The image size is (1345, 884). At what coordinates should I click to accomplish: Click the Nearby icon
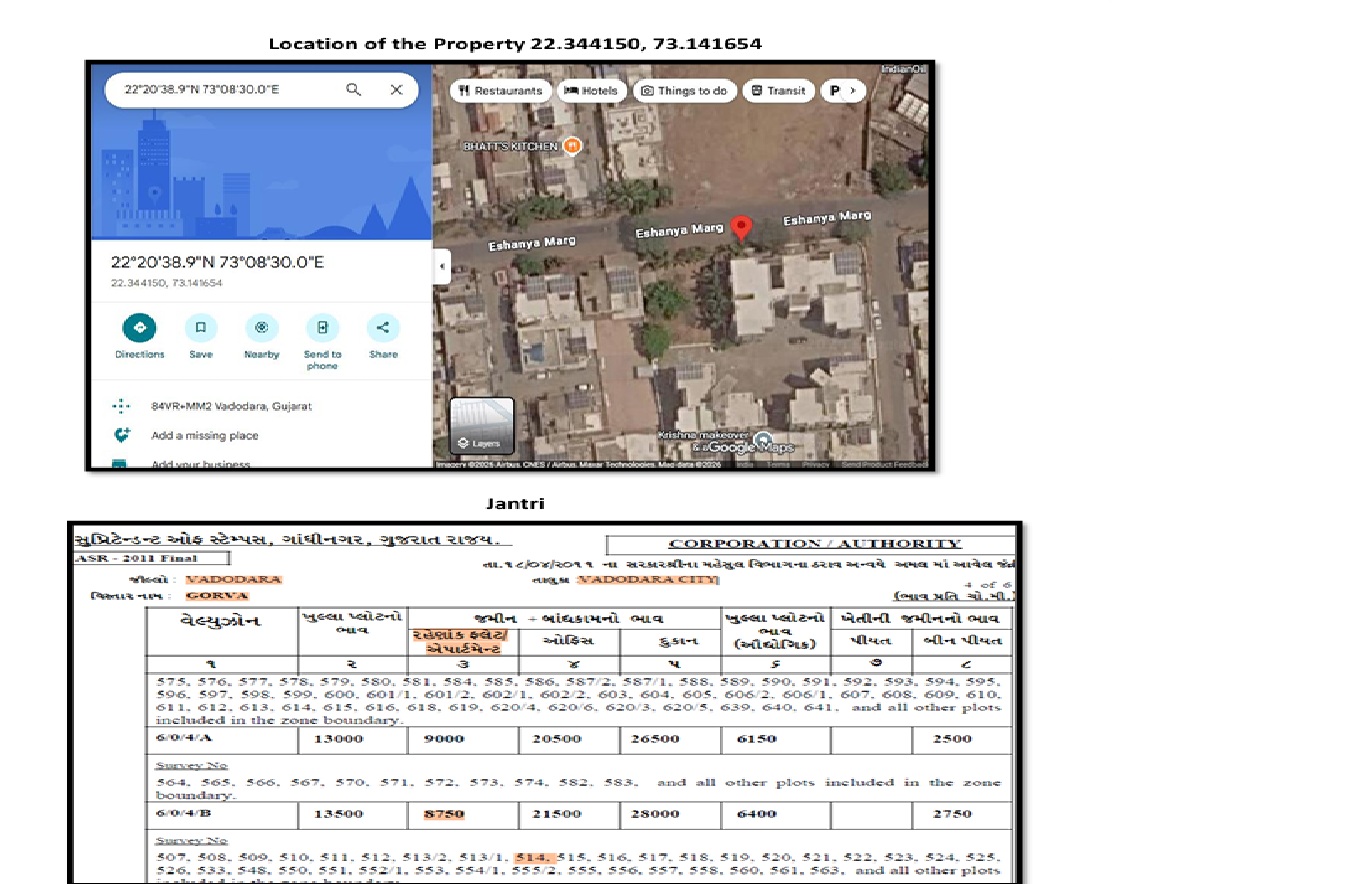262,328
